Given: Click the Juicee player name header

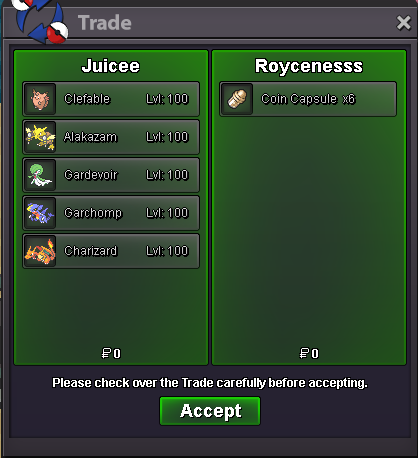Looking at the screenshot, I should 111,66.
